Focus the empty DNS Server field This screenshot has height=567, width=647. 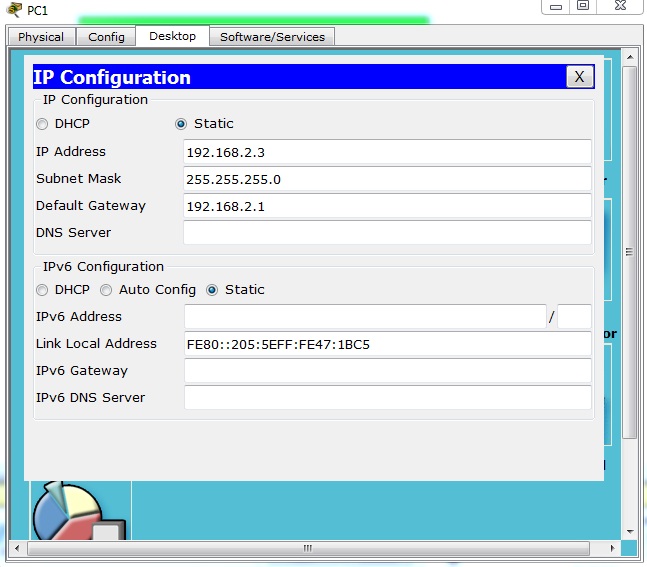click(387, 233)
